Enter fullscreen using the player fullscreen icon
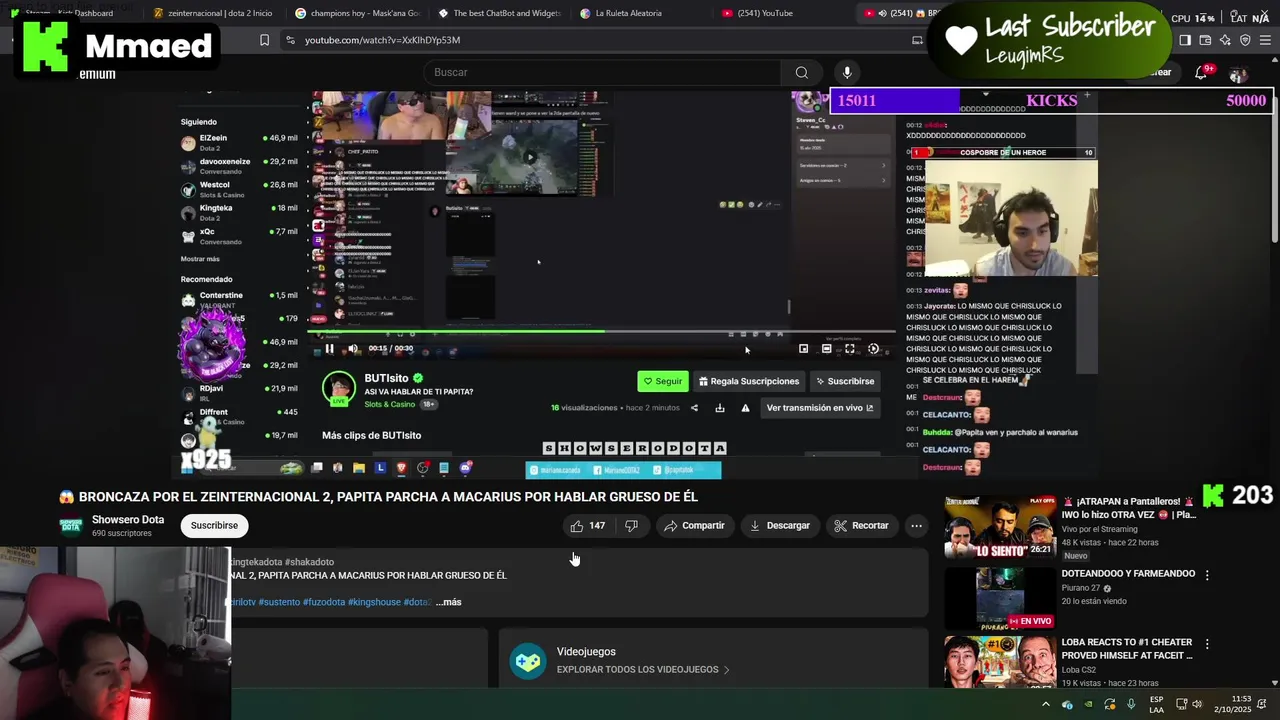1280x720 pixels. click(850, 349)
